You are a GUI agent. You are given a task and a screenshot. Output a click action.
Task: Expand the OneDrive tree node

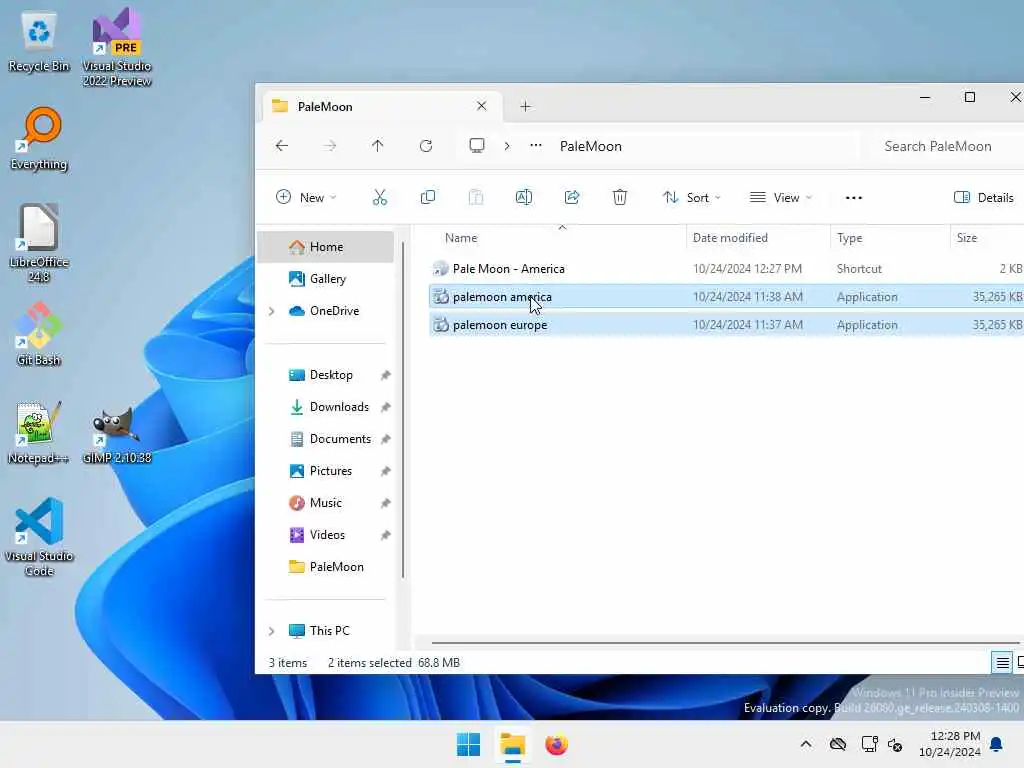coord(272,311)
